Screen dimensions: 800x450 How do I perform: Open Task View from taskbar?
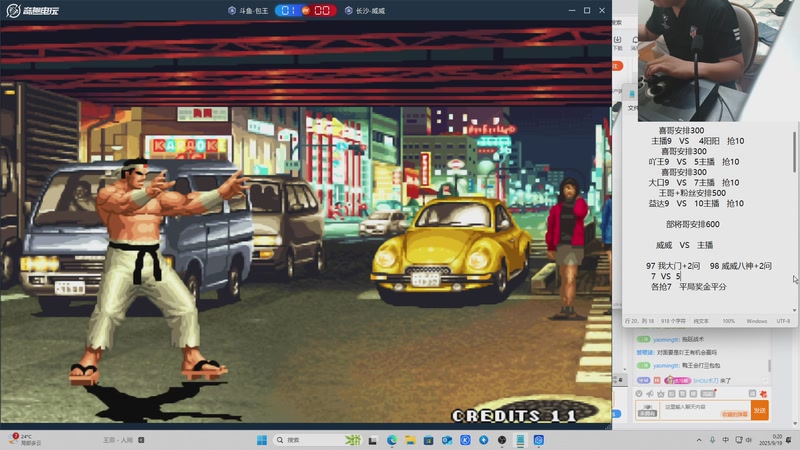tap(373, 440)
